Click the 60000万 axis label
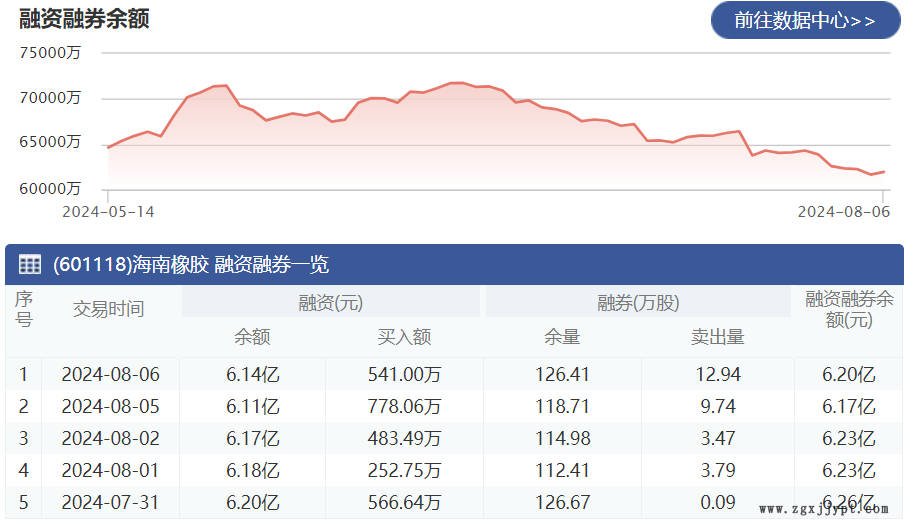This screenshot has height=531, width=916. 50,189
